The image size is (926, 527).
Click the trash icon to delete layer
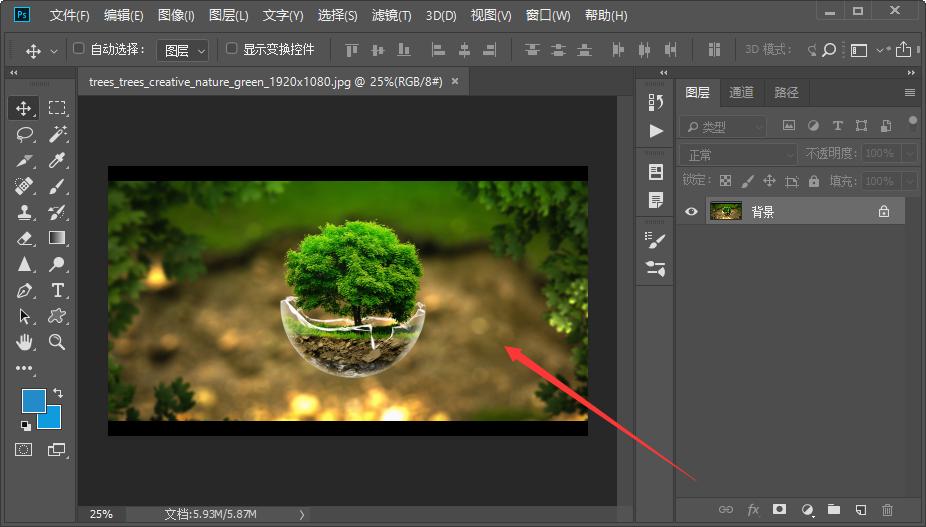pyautogui.click(x=886, y=509)
